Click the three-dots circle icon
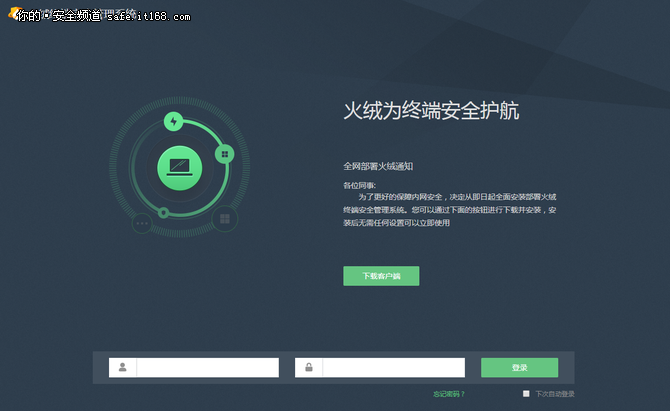 click(142, 223)
